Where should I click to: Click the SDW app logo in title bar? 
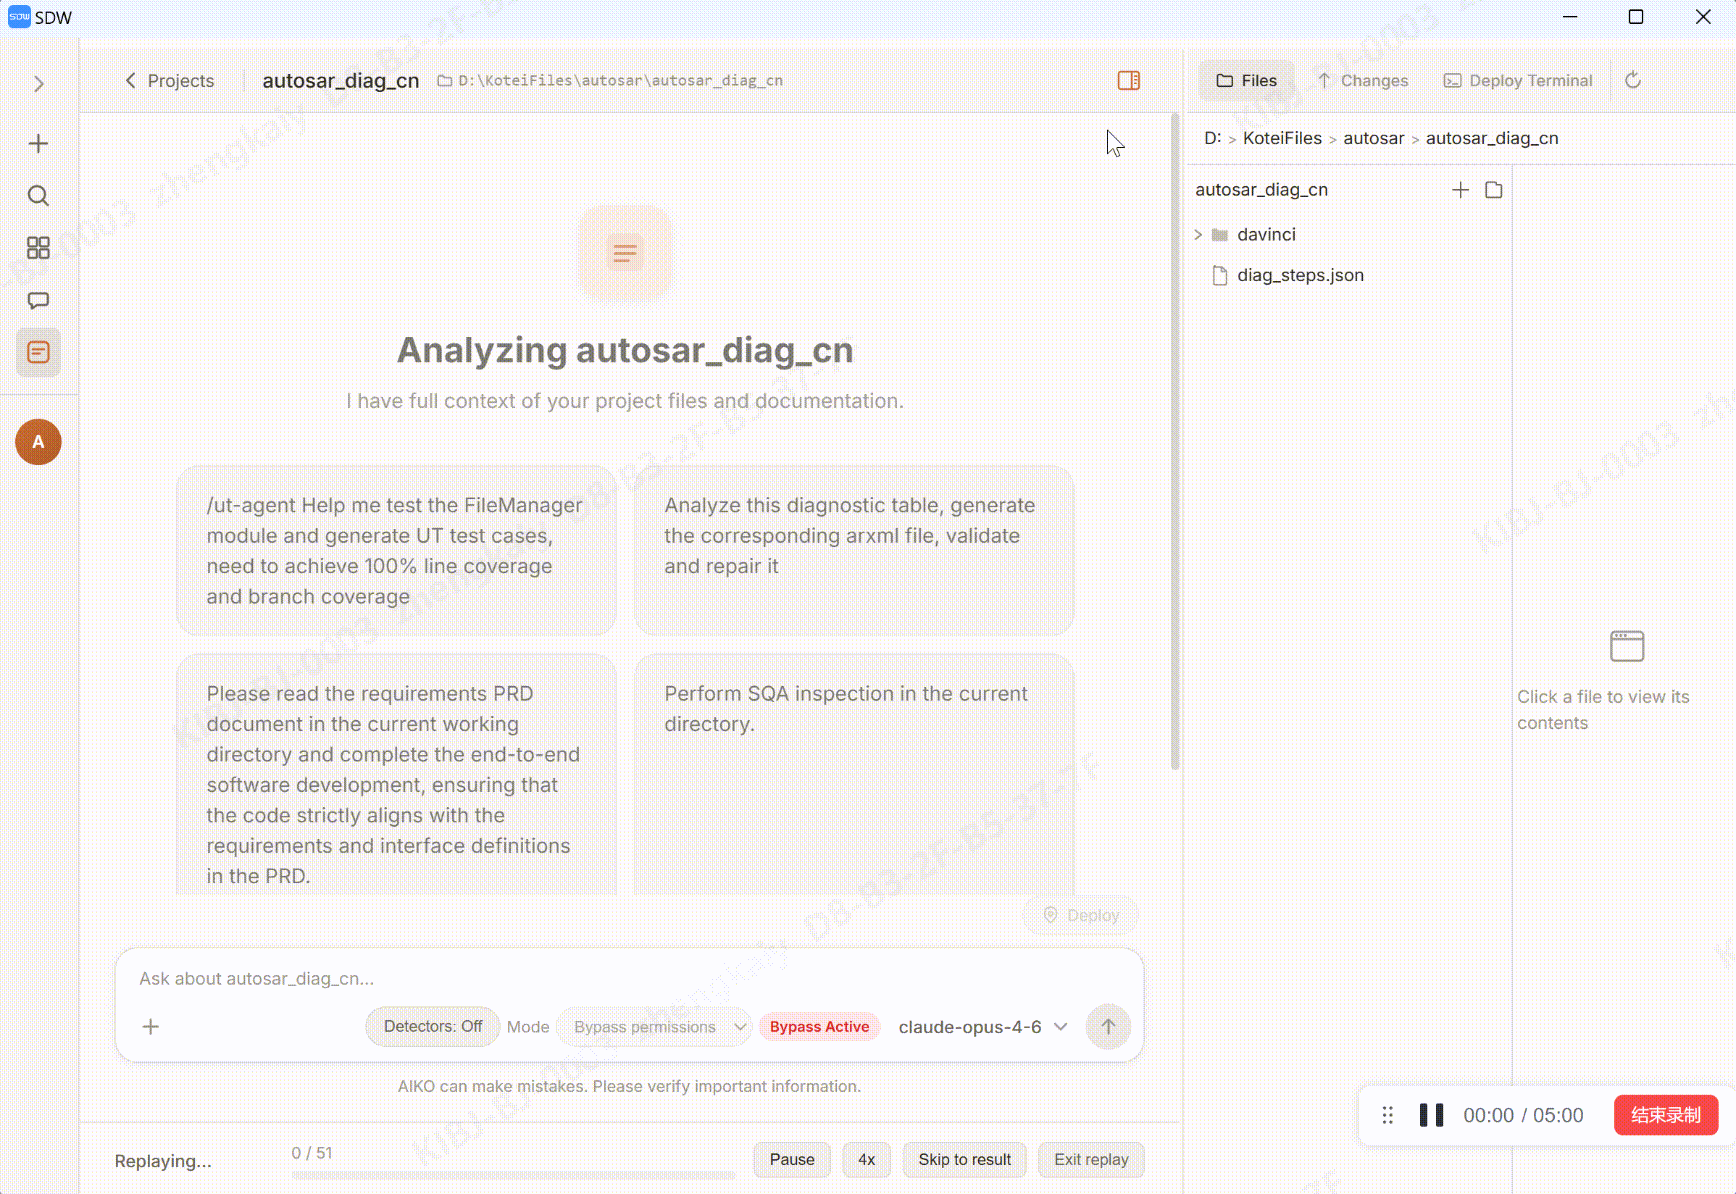tap(19, 17)
